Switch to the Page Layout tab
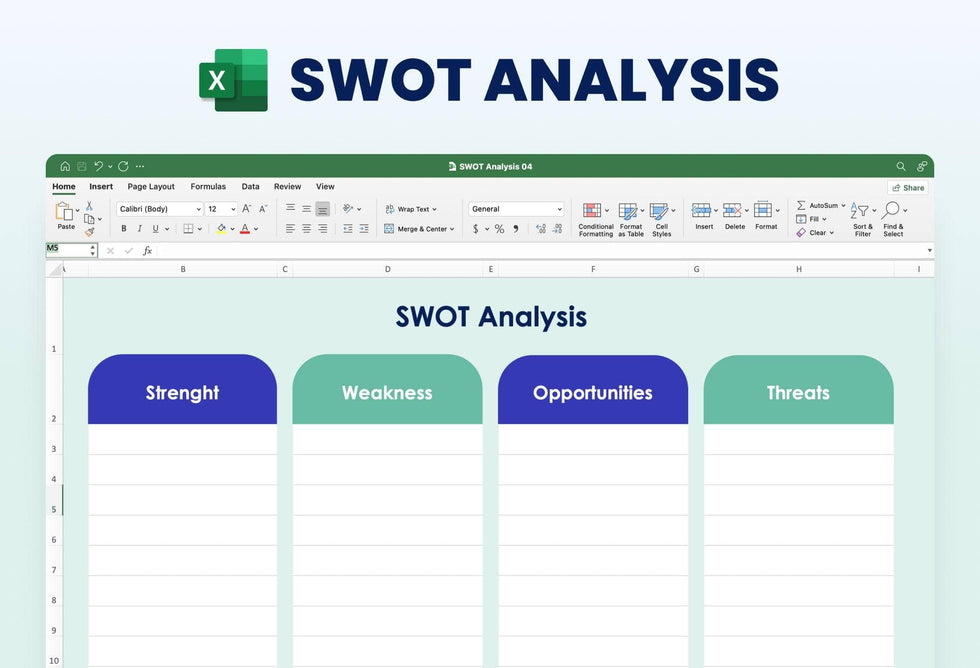 pyautogui.click(x=151, y=187)
